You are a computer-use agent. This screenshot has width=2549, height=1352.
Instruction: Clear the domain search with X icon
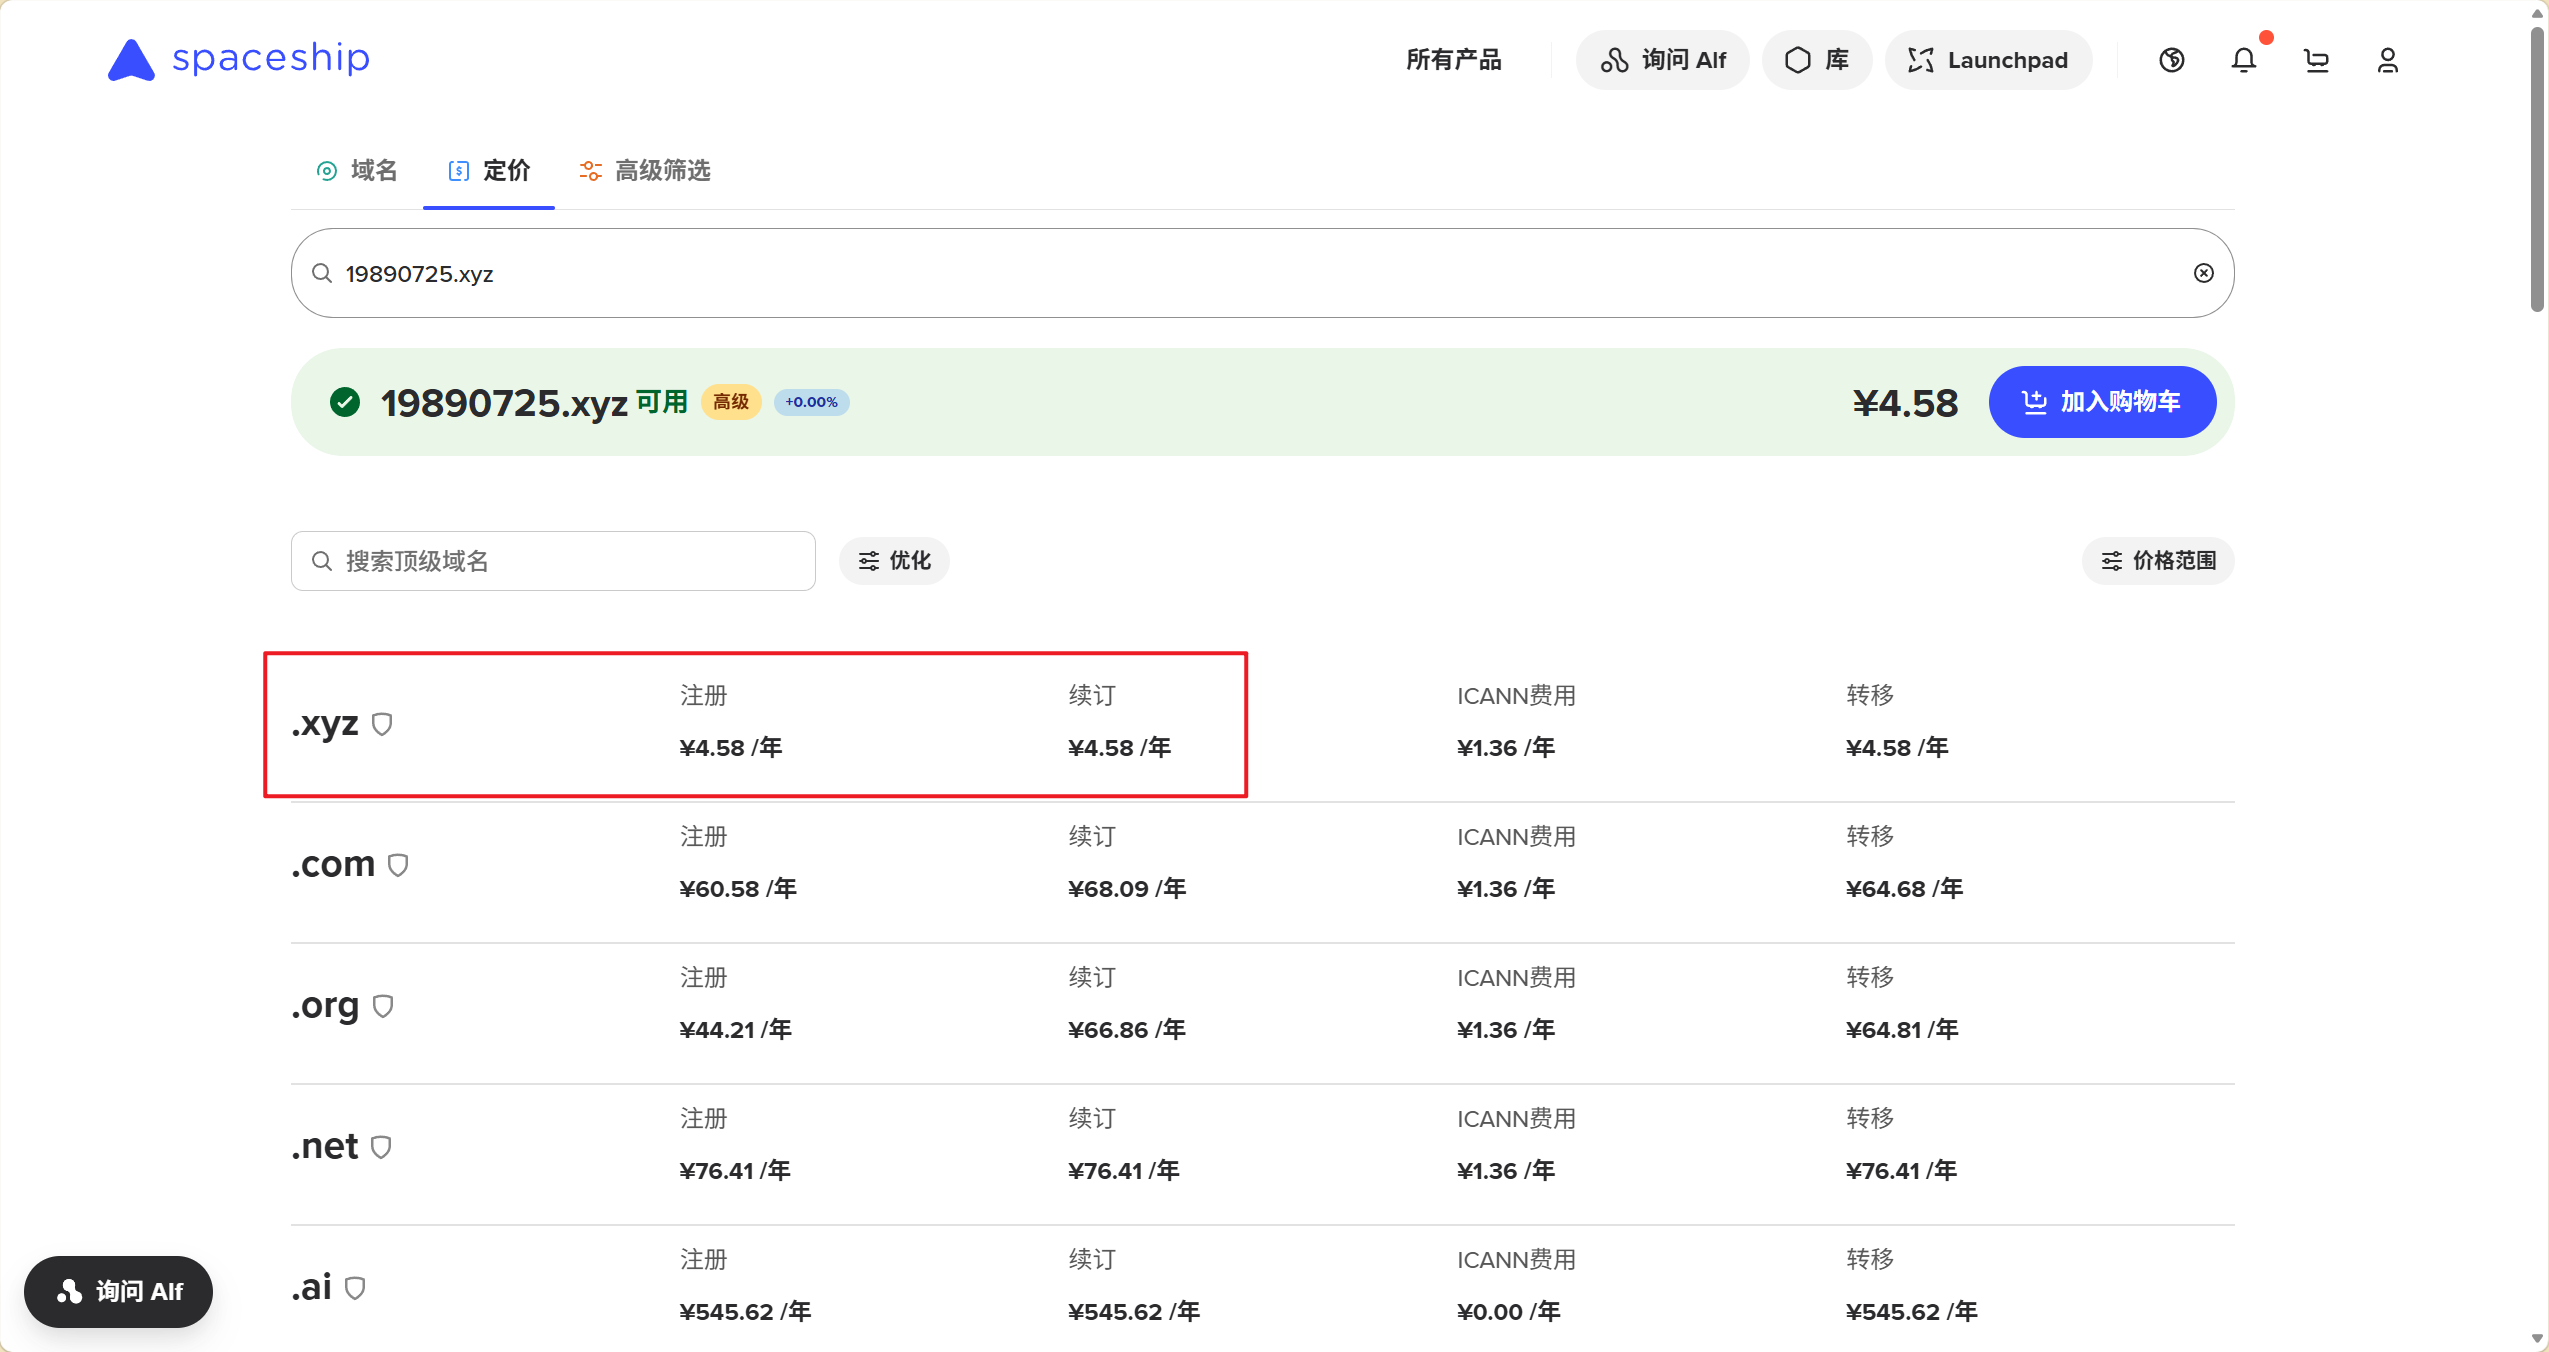pos(2203,273)
